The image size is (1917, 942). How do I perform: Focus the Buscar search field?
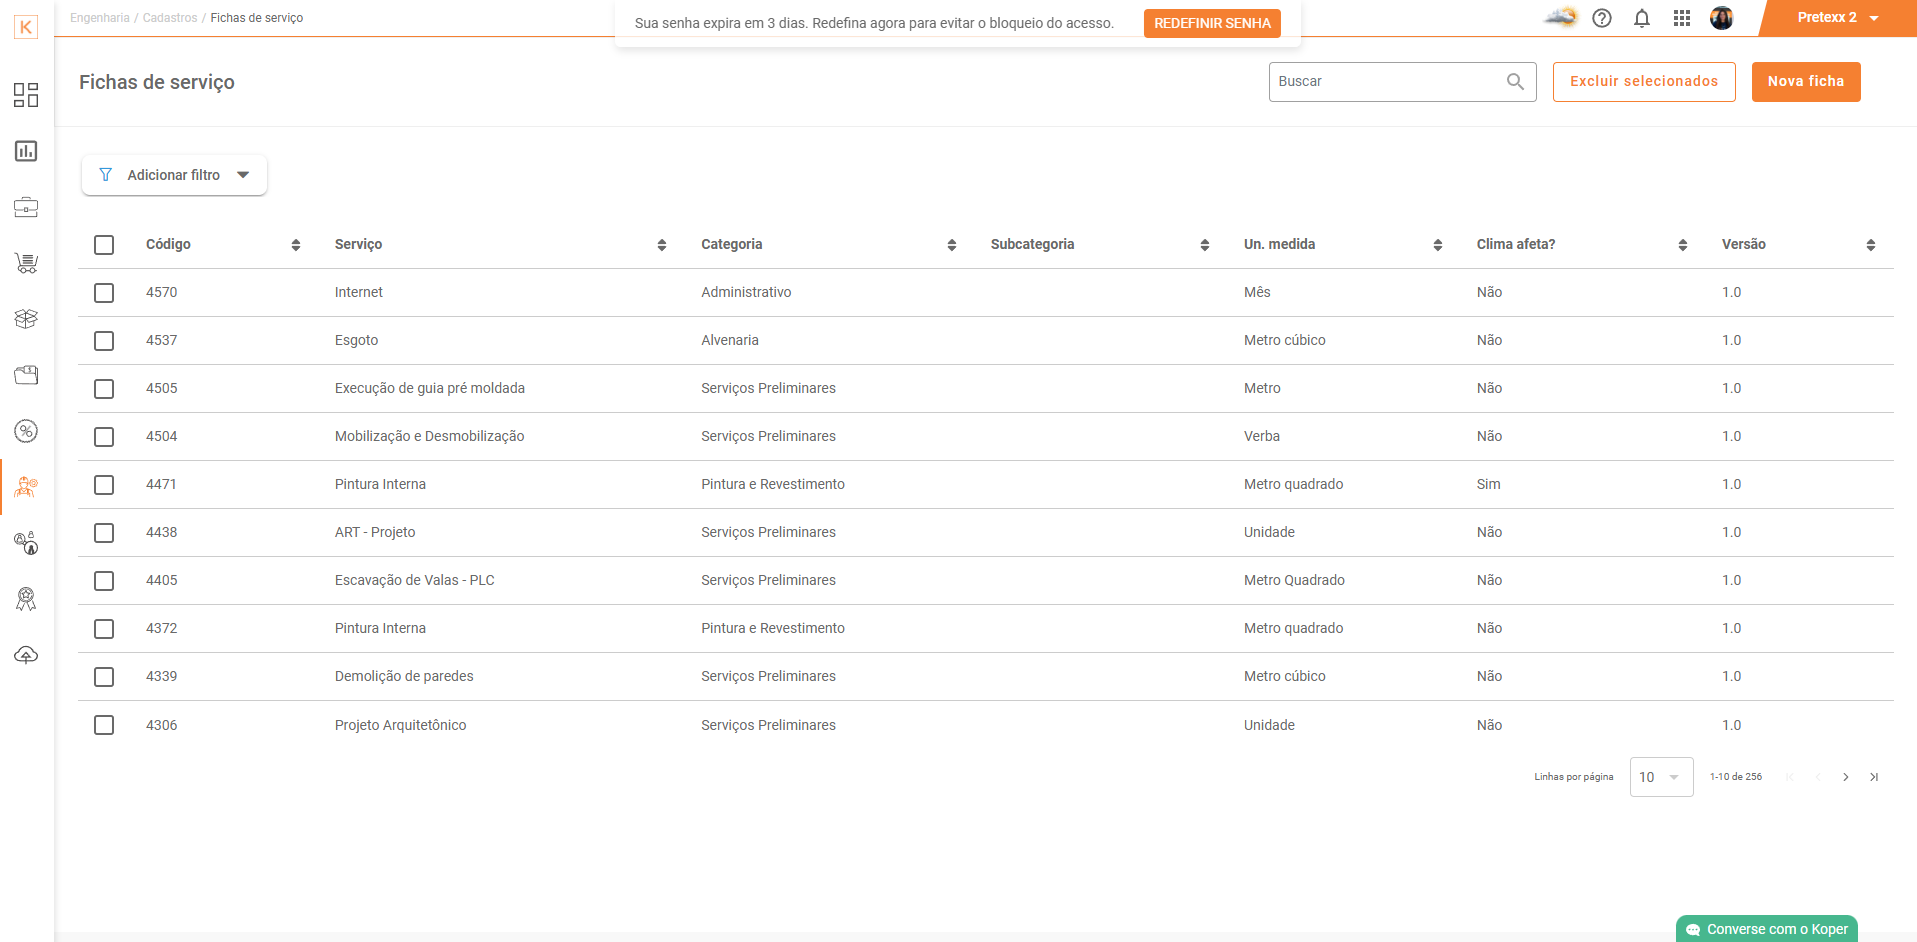pos(1402,82)
